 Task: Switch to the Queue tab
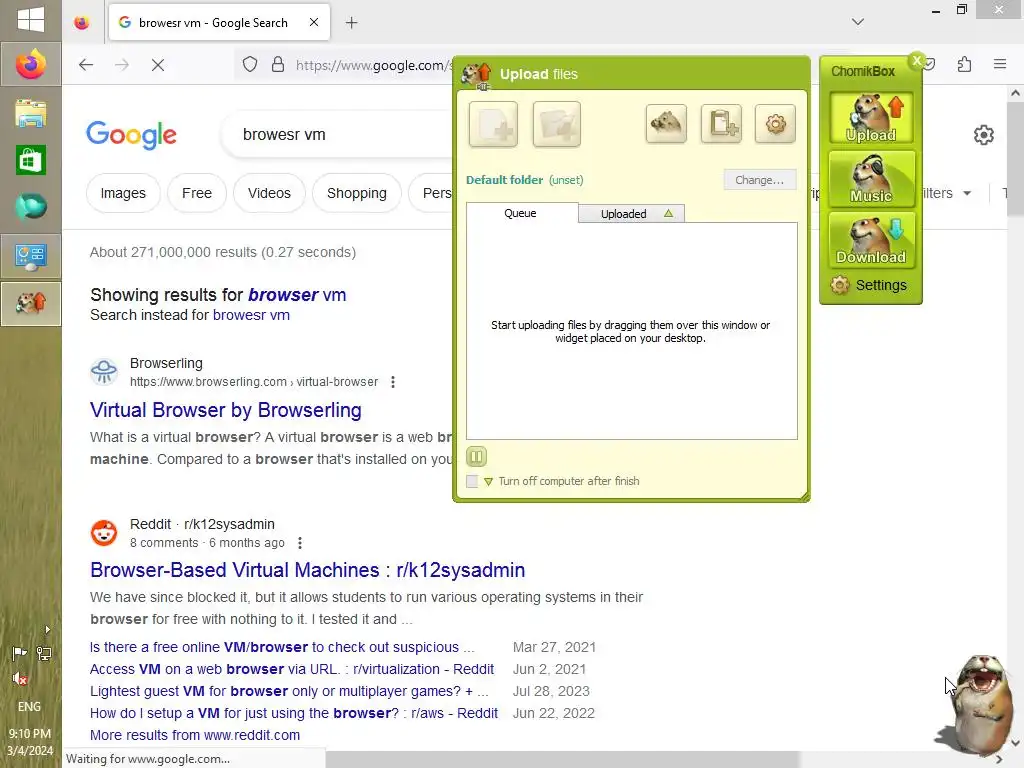pos(522,213)
